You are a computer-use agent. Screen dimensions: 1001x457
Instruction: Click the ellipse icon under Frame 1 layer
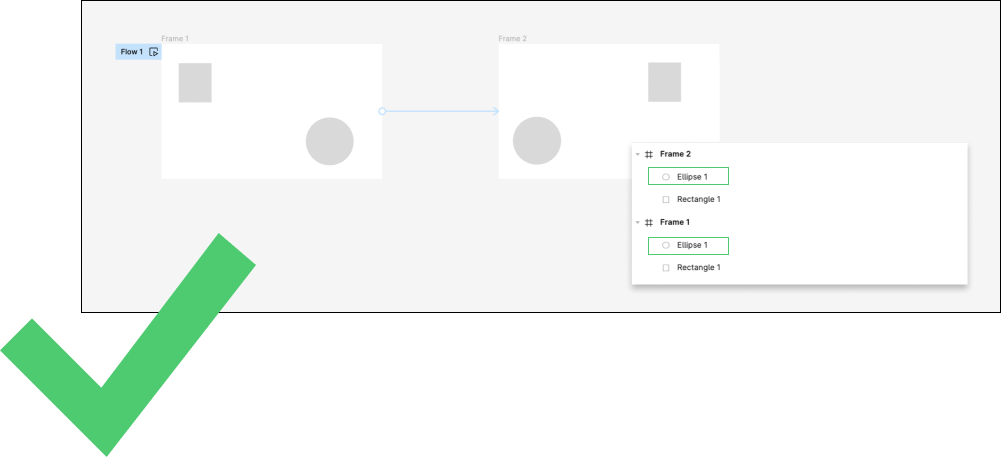(666, 245)
